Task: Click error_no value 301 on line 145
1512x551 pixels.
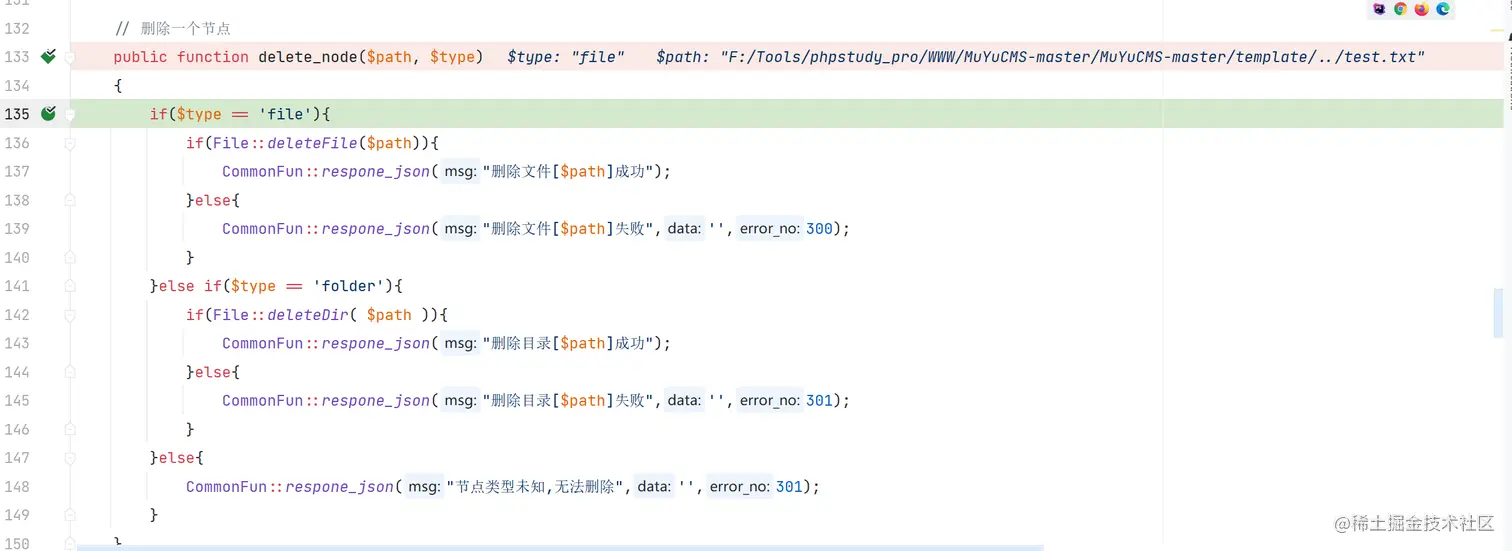Action: [x=819, y=401]
